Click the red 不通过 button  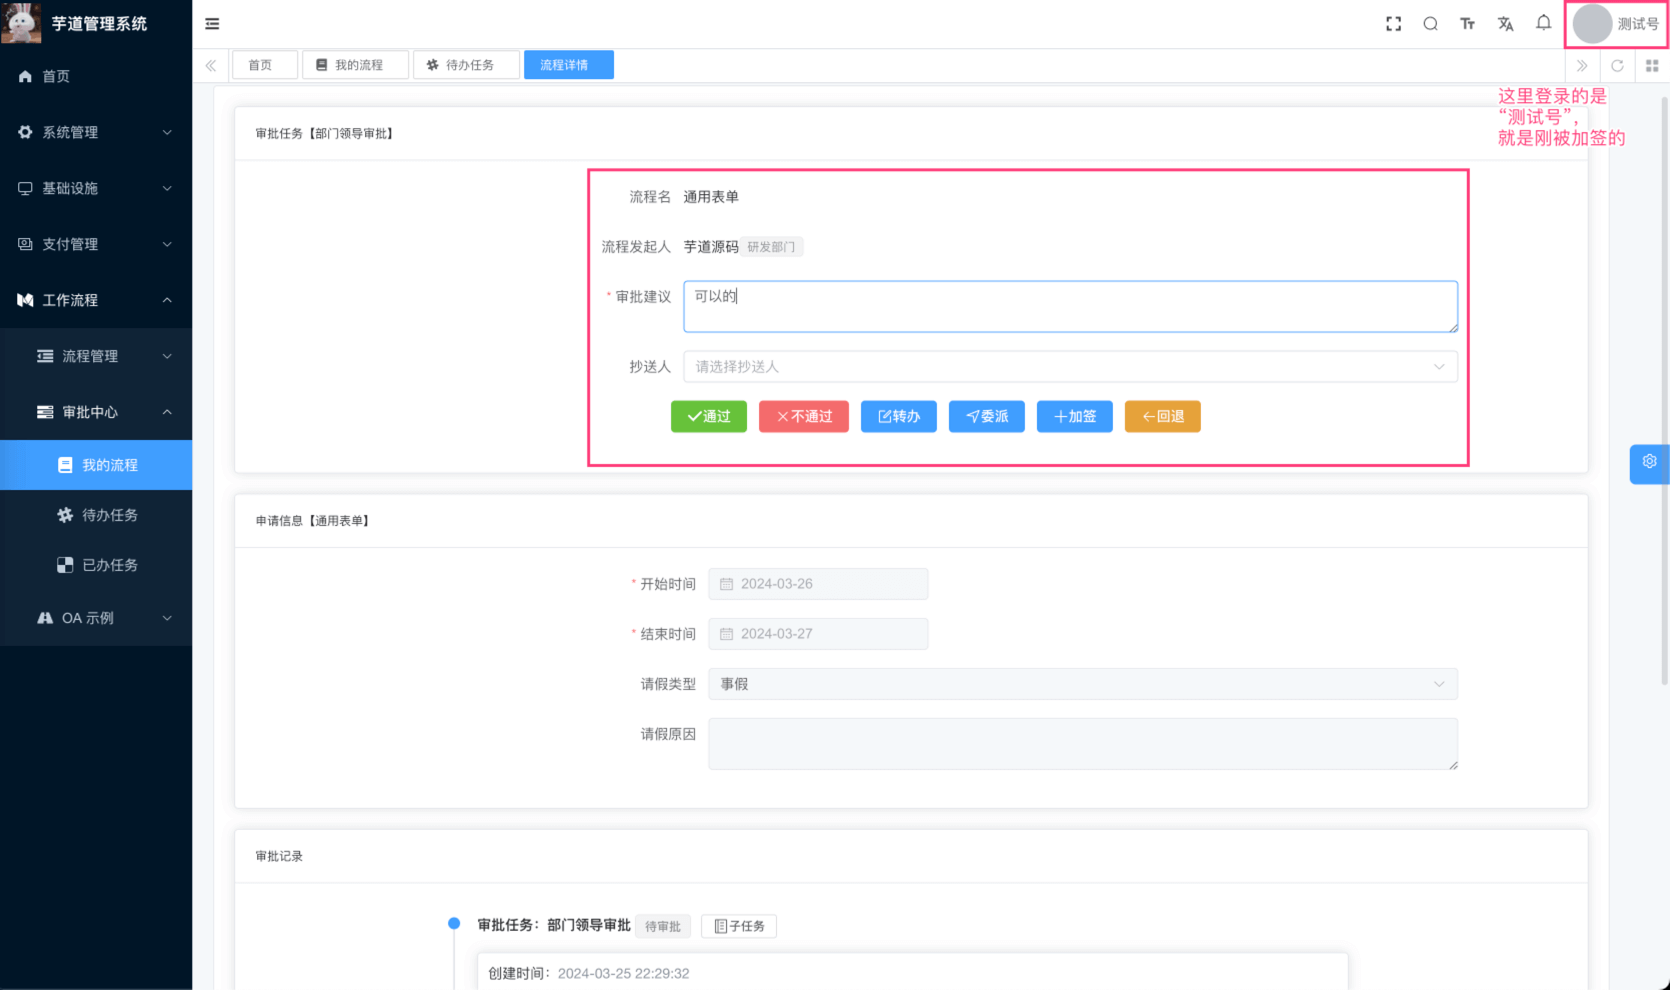[x=803, y=417]
